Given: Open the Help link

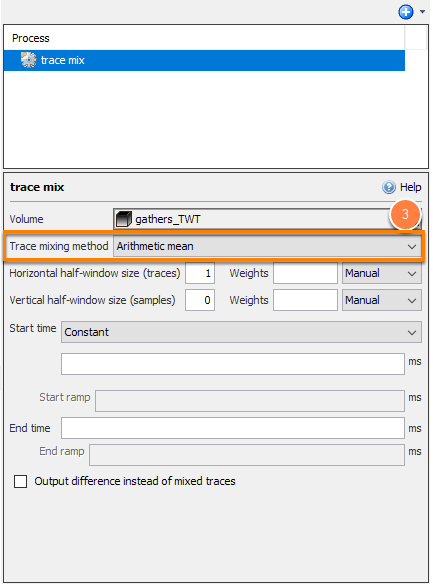Looking at the screenshot, I should 410,187.
